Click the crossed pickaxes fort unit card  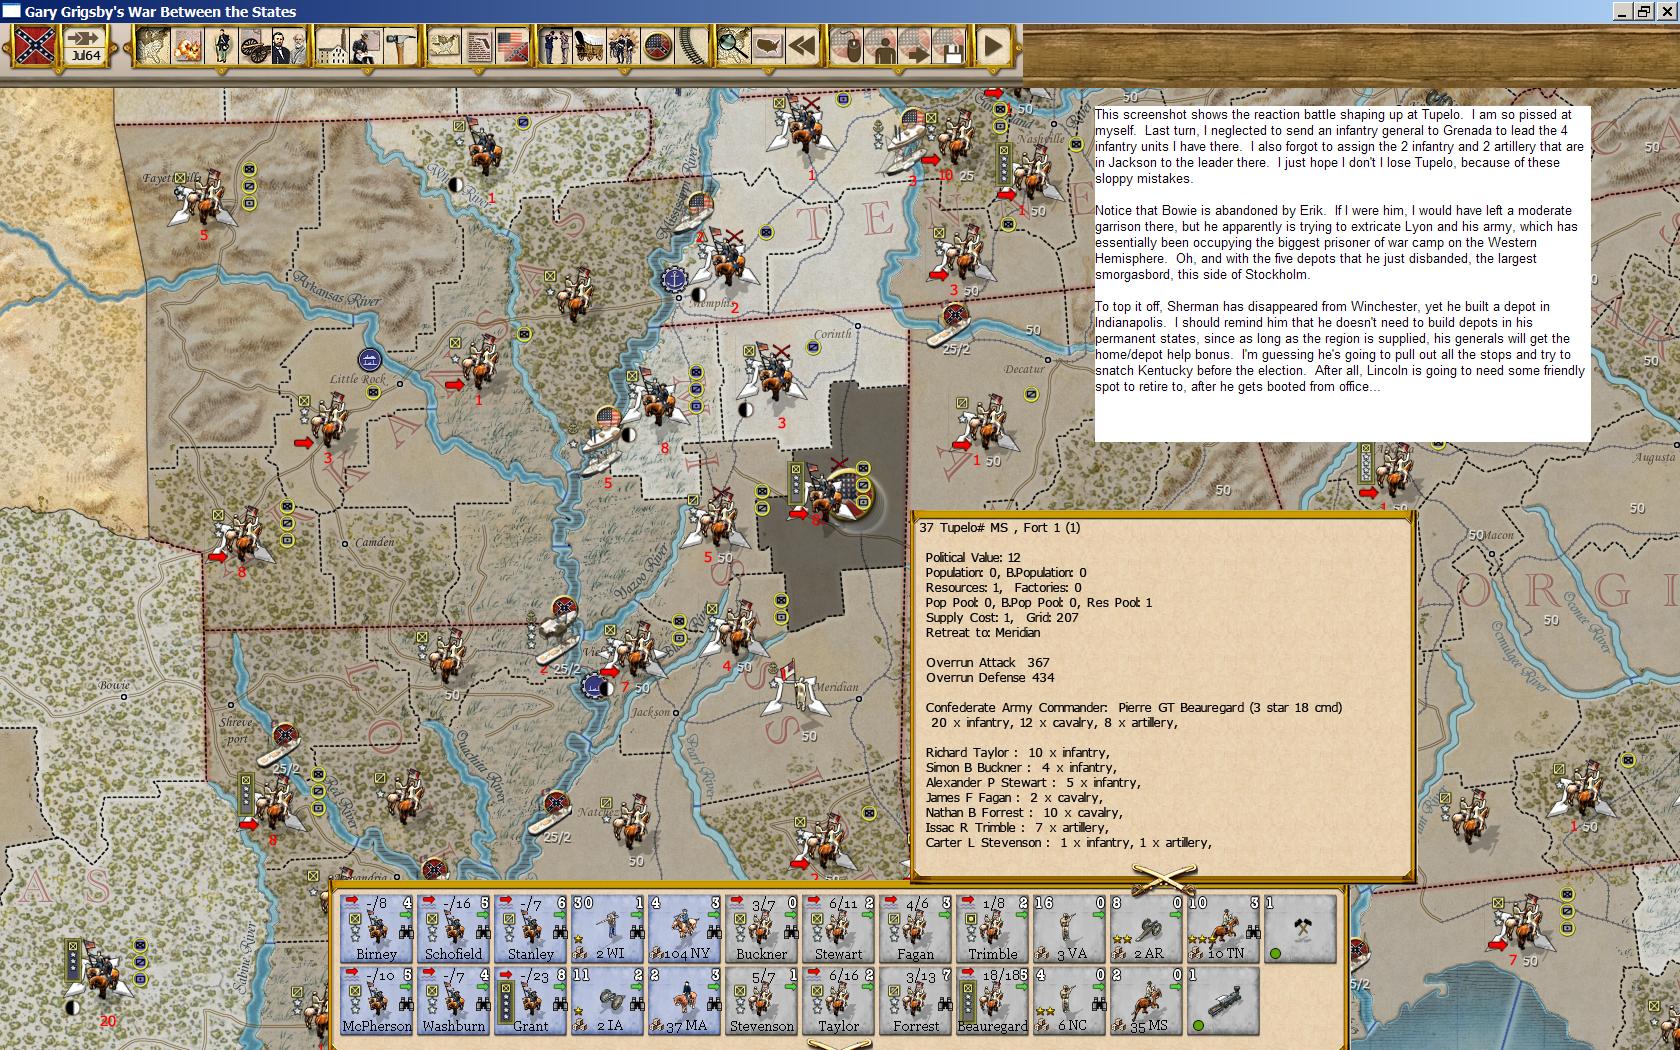point(1301,929)
